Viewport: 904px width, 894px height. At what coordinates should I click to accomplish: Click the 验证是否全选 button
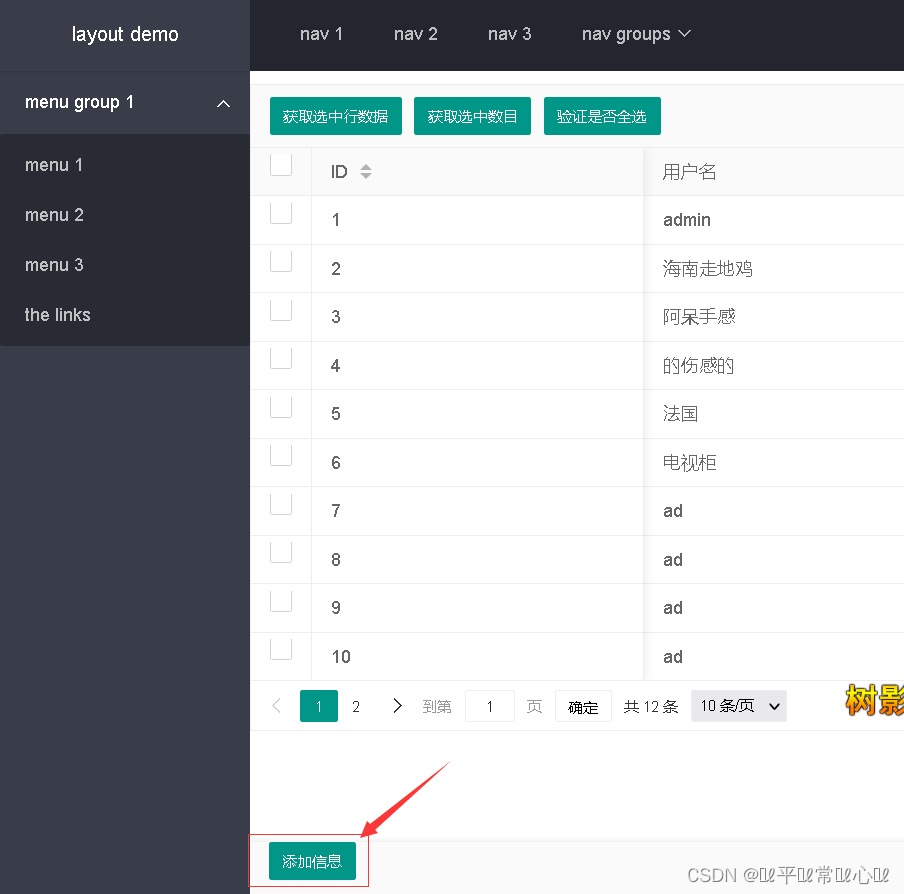tap(602, 115)
